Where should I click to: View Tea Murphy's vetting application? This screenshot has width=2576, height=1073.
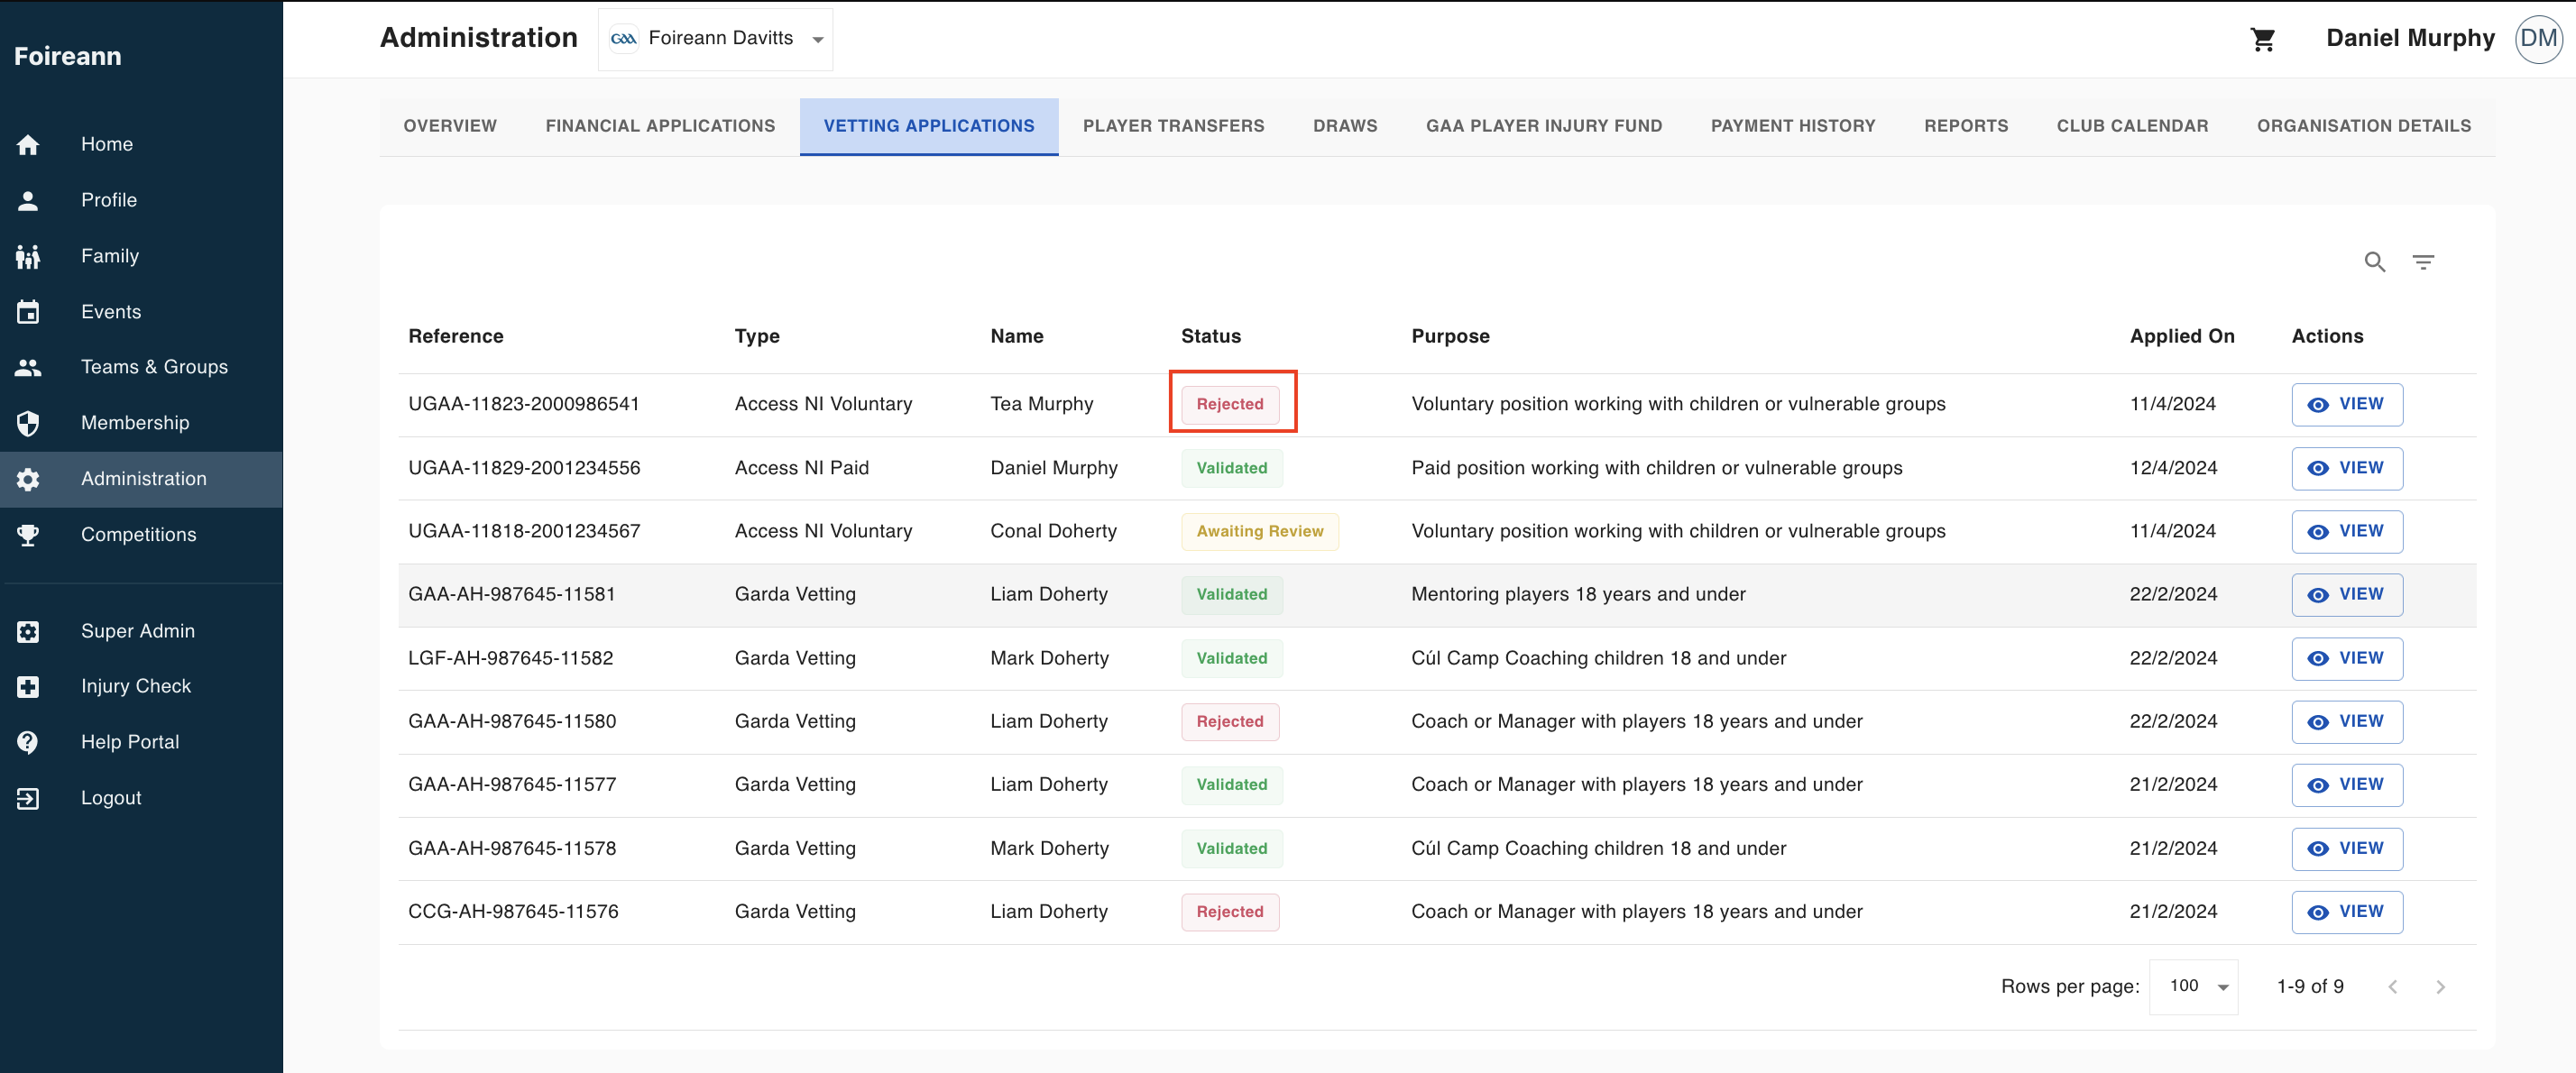tap(2346, 404)
